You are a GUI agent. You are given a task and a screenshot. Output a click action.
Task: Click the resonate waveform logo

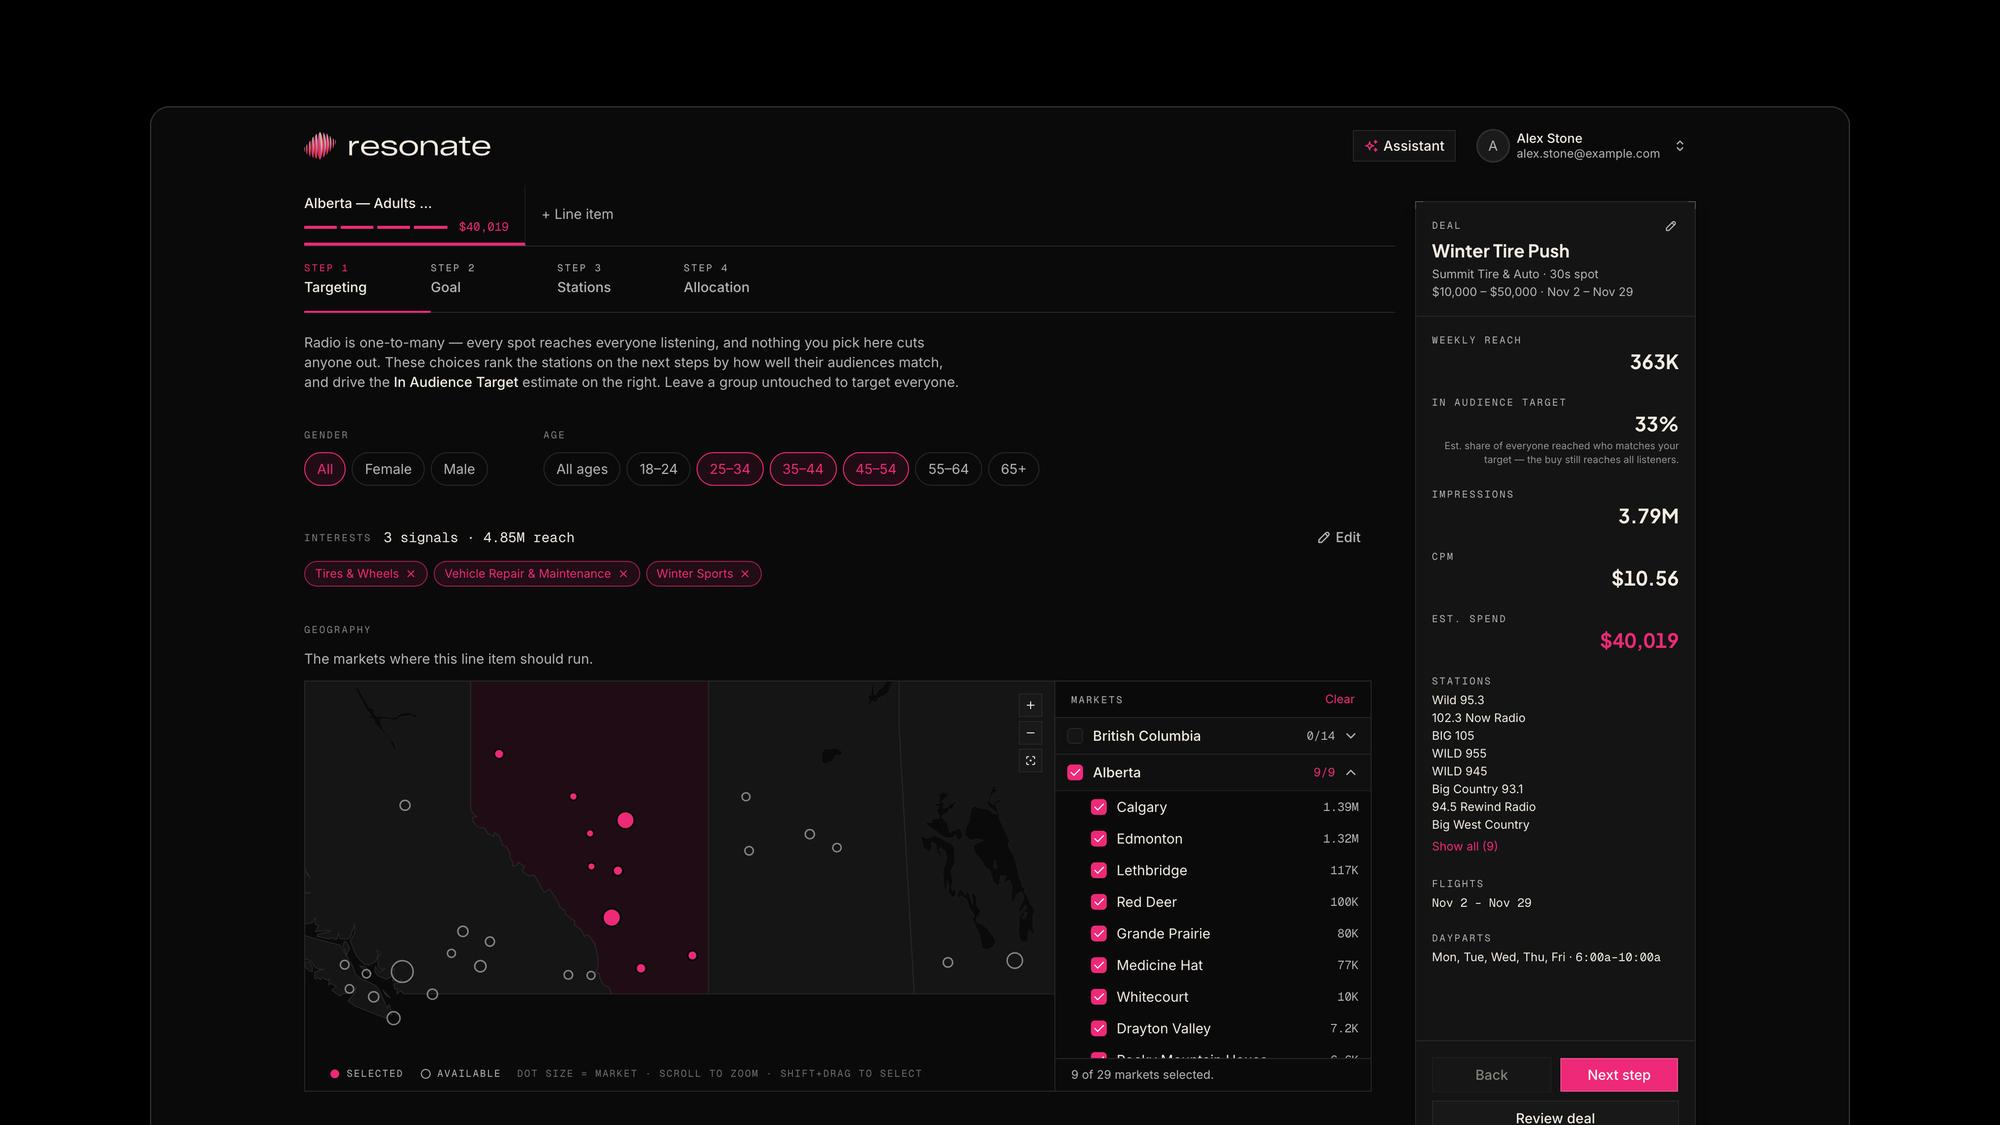[x=319, y=146]
